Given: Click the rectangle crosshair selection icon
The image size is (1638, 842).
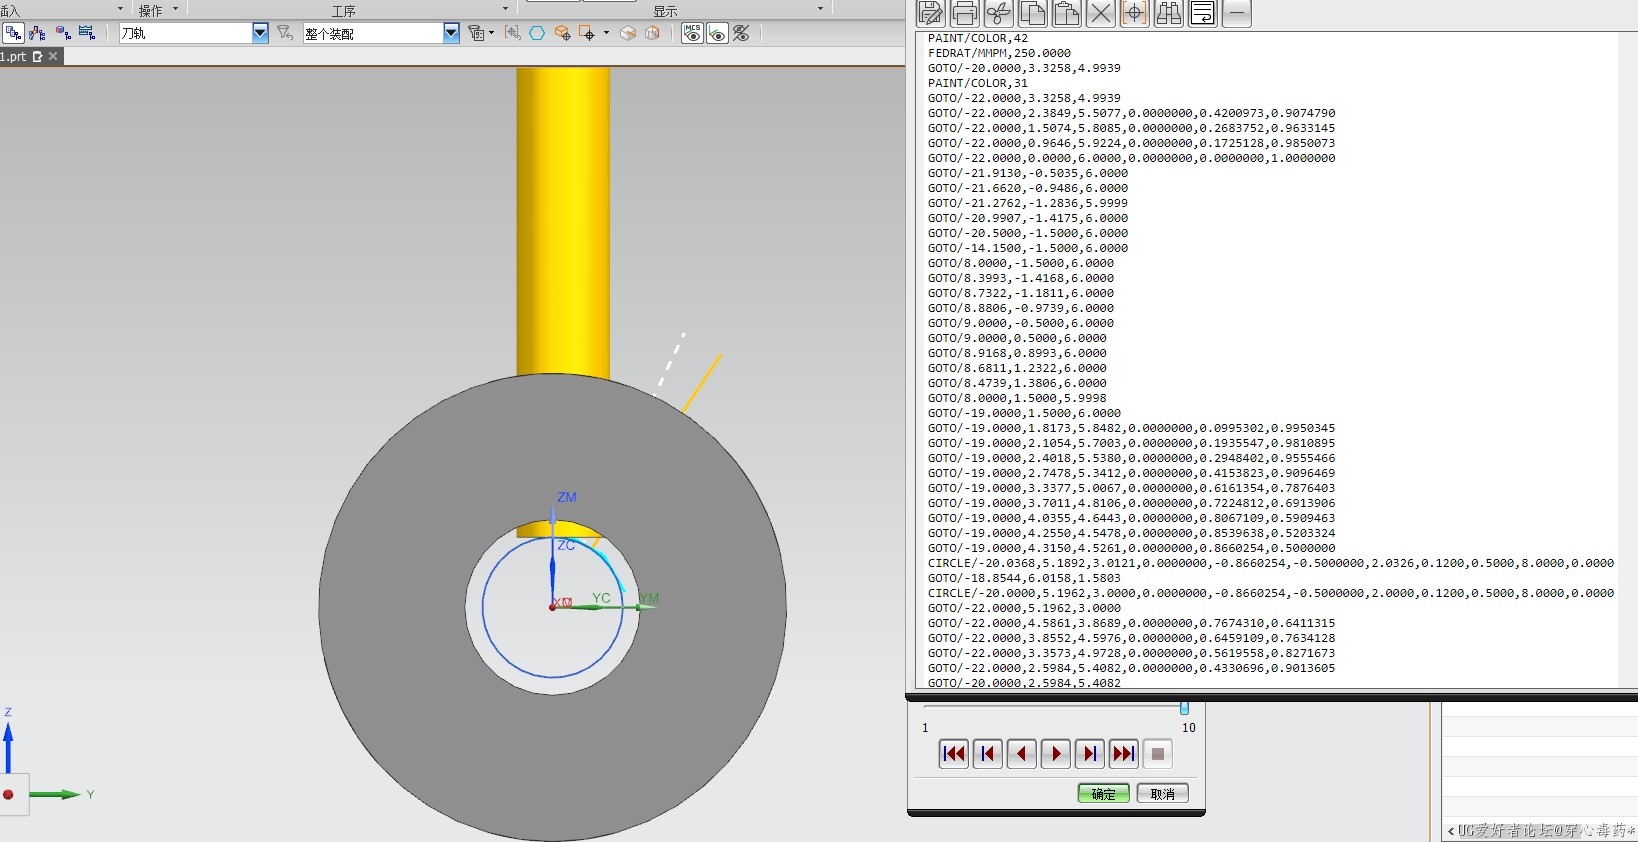Looking at the screenshot, I should point(587,33).
